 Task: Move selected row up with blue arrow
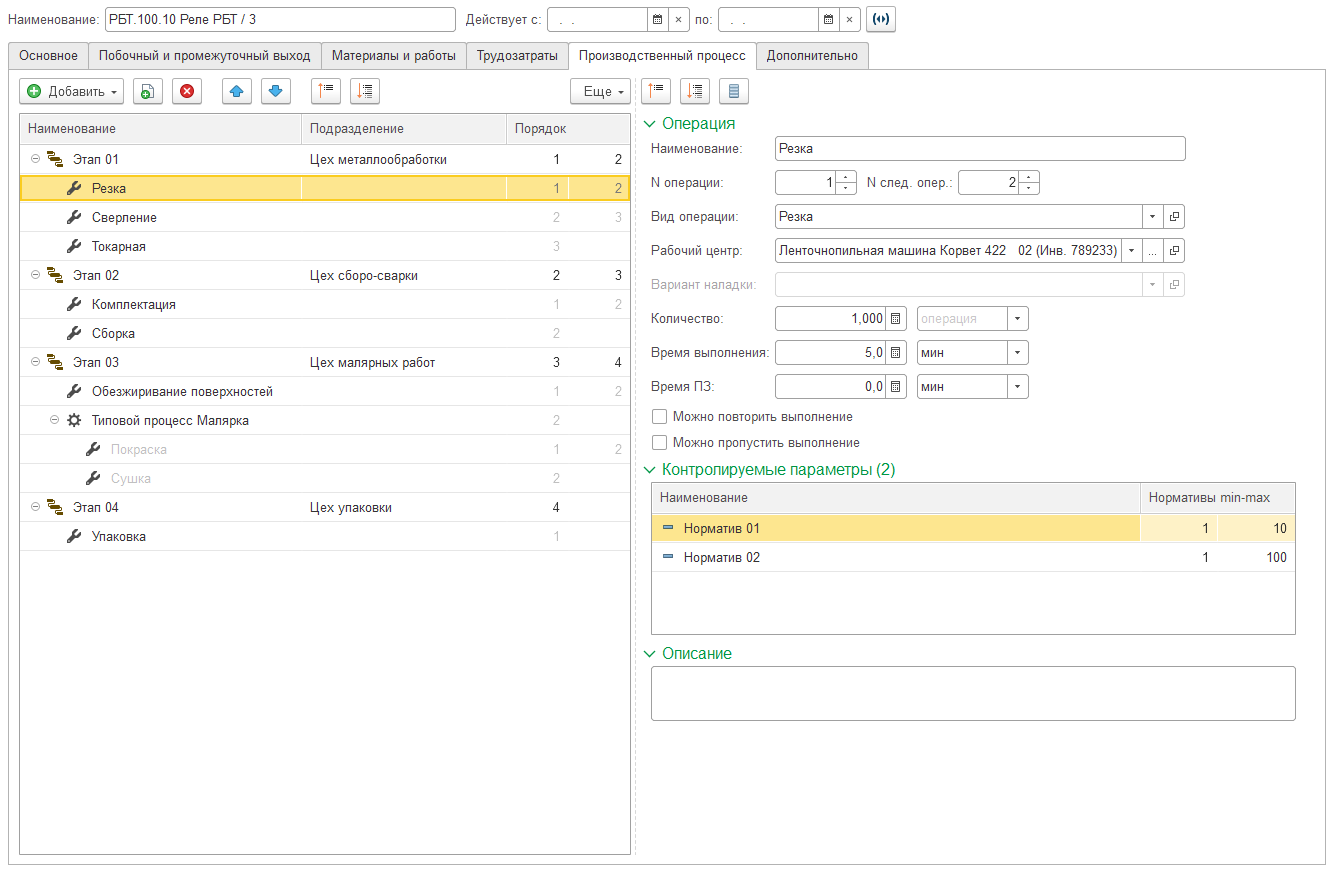236,92
